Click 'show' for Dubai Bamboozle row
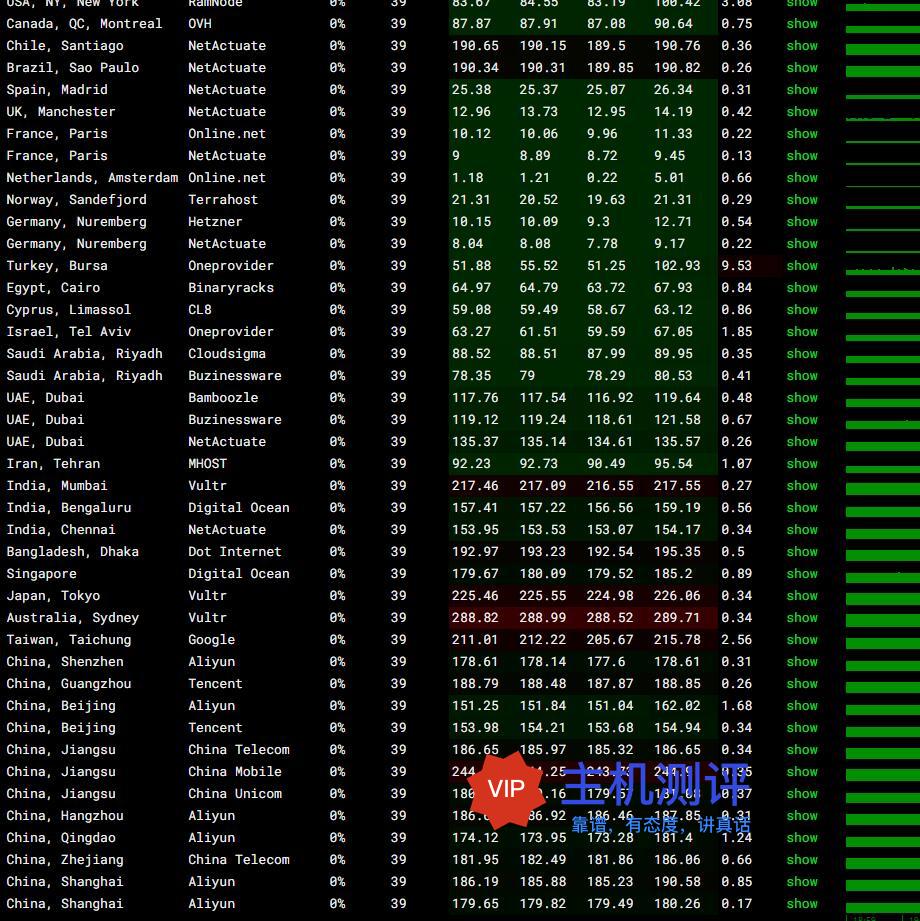The height and width of the screenshot is (921, 920). click(x=802, y=398)
